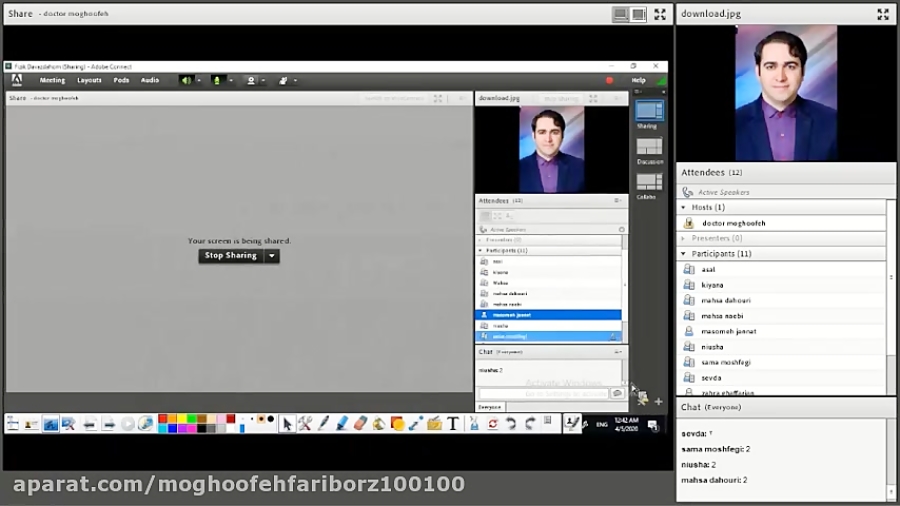The height and width of the screenshot is (506, 900).
Task: Select participant sevda in outer list
Action: 783,377
